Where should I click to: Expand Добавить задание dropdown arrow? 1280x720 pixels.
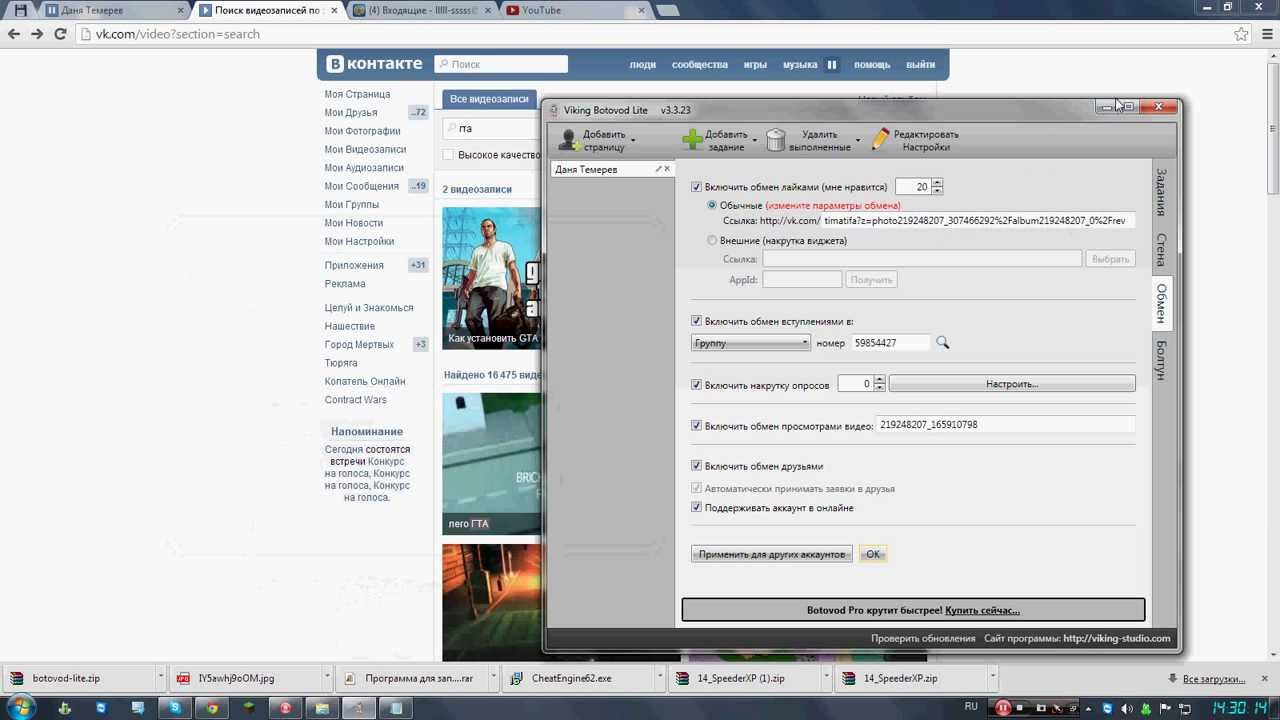pos(754,140)
